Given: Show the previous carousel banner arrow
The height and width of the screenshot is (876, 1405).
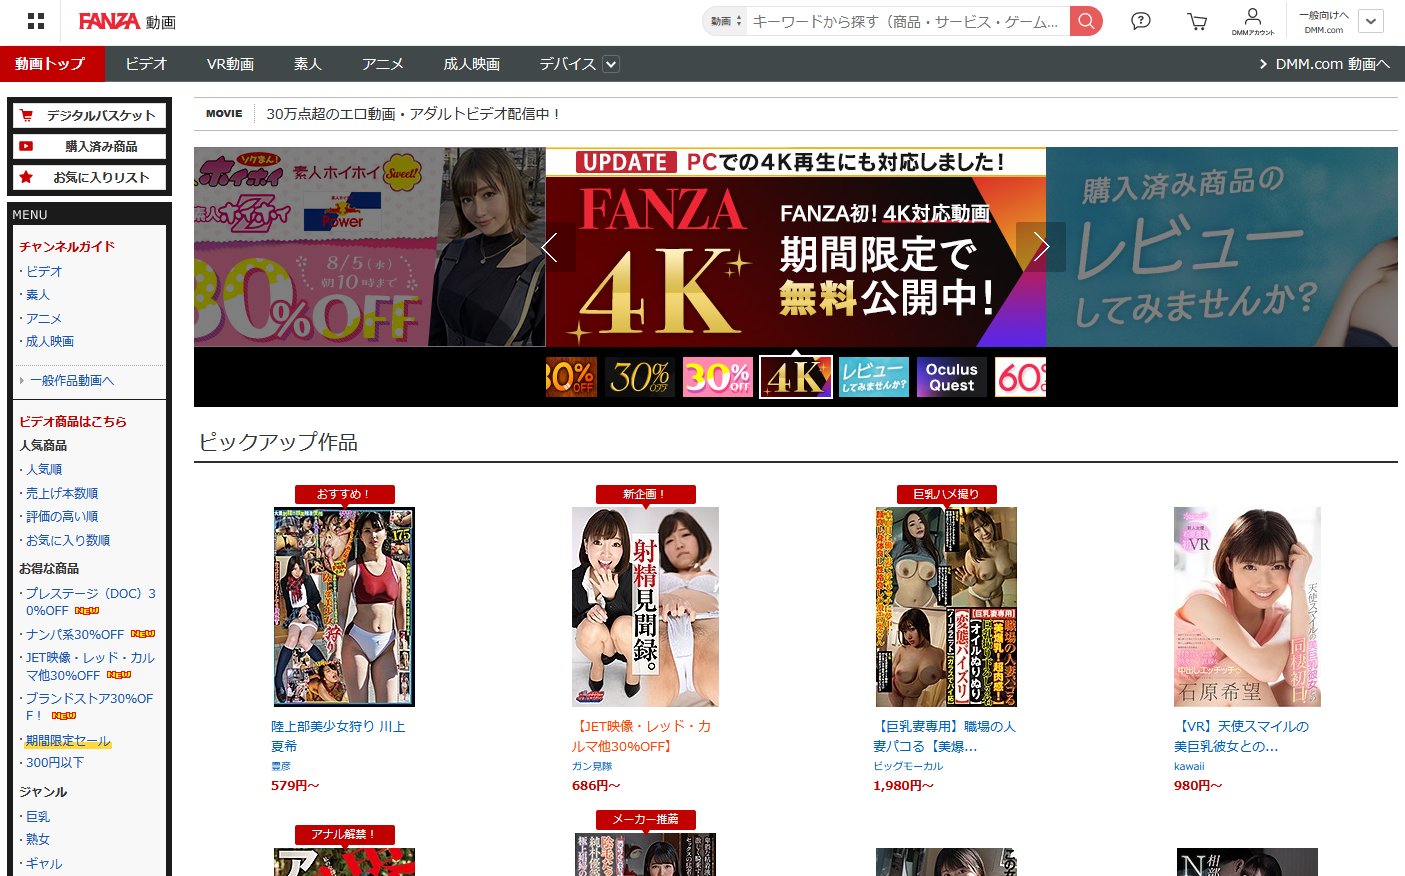Looking at the screenshot, I should coord(549,247).
